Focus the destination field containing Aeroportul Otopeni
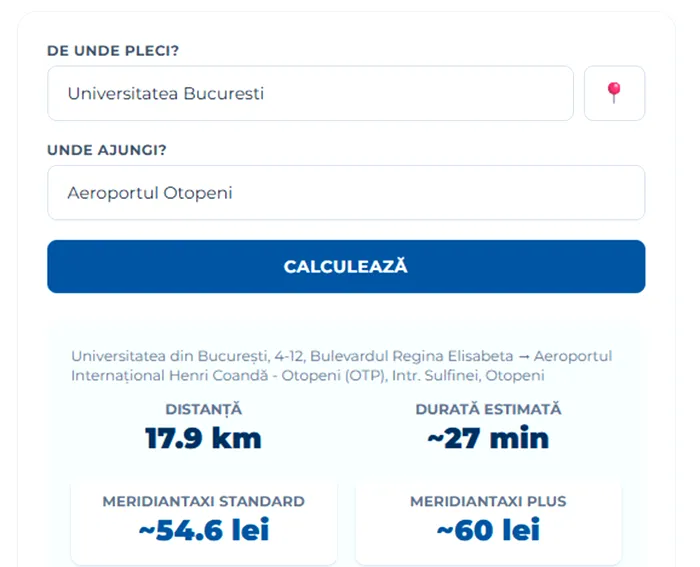This screenshot has width=700, height=567. [346, 192]
